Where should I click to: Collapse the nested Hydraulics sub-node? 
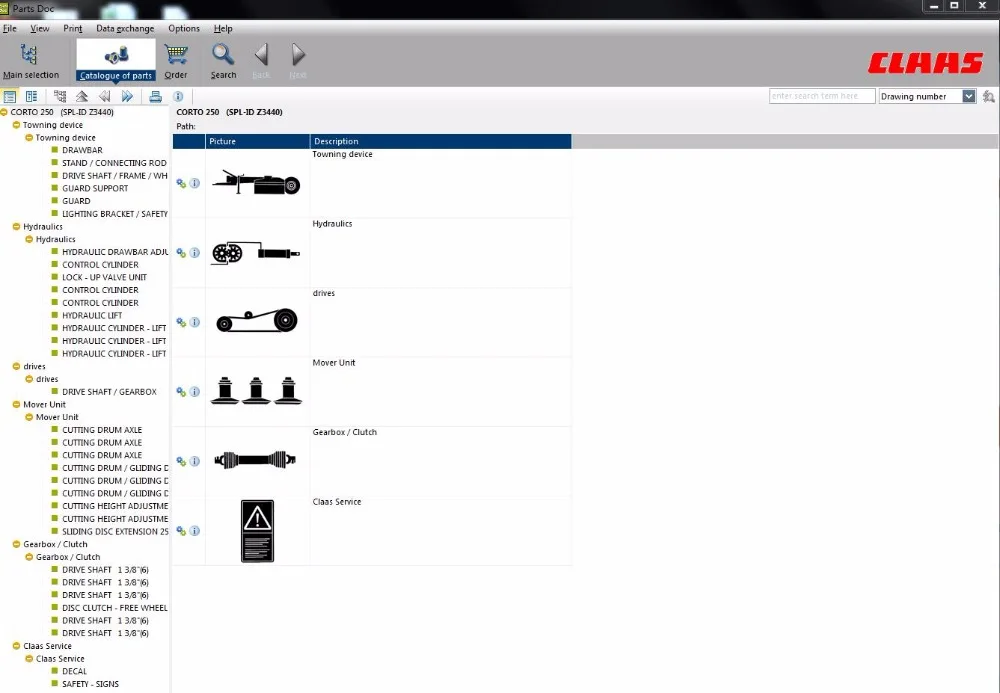coord(29,239)
